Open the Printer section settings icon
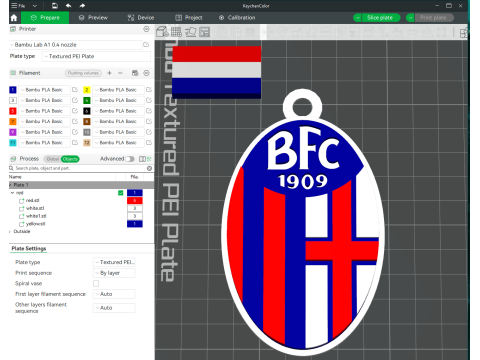 click(x=146, y=29)
